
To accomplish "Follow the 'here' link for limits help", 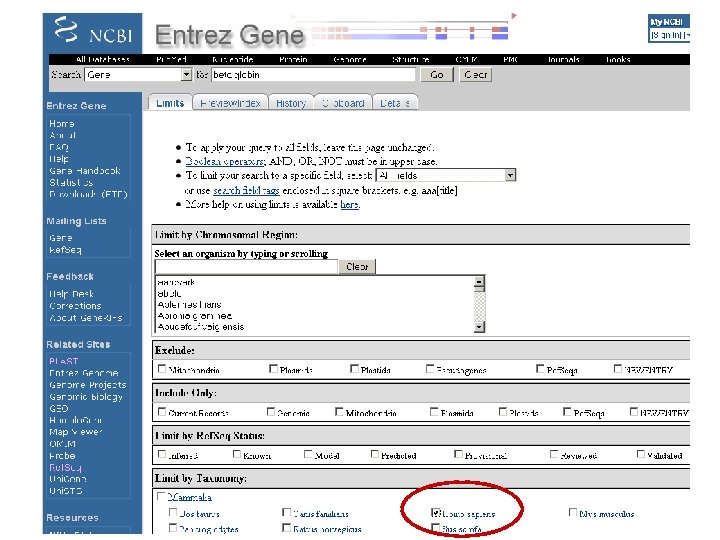I will tap(349, 205).
